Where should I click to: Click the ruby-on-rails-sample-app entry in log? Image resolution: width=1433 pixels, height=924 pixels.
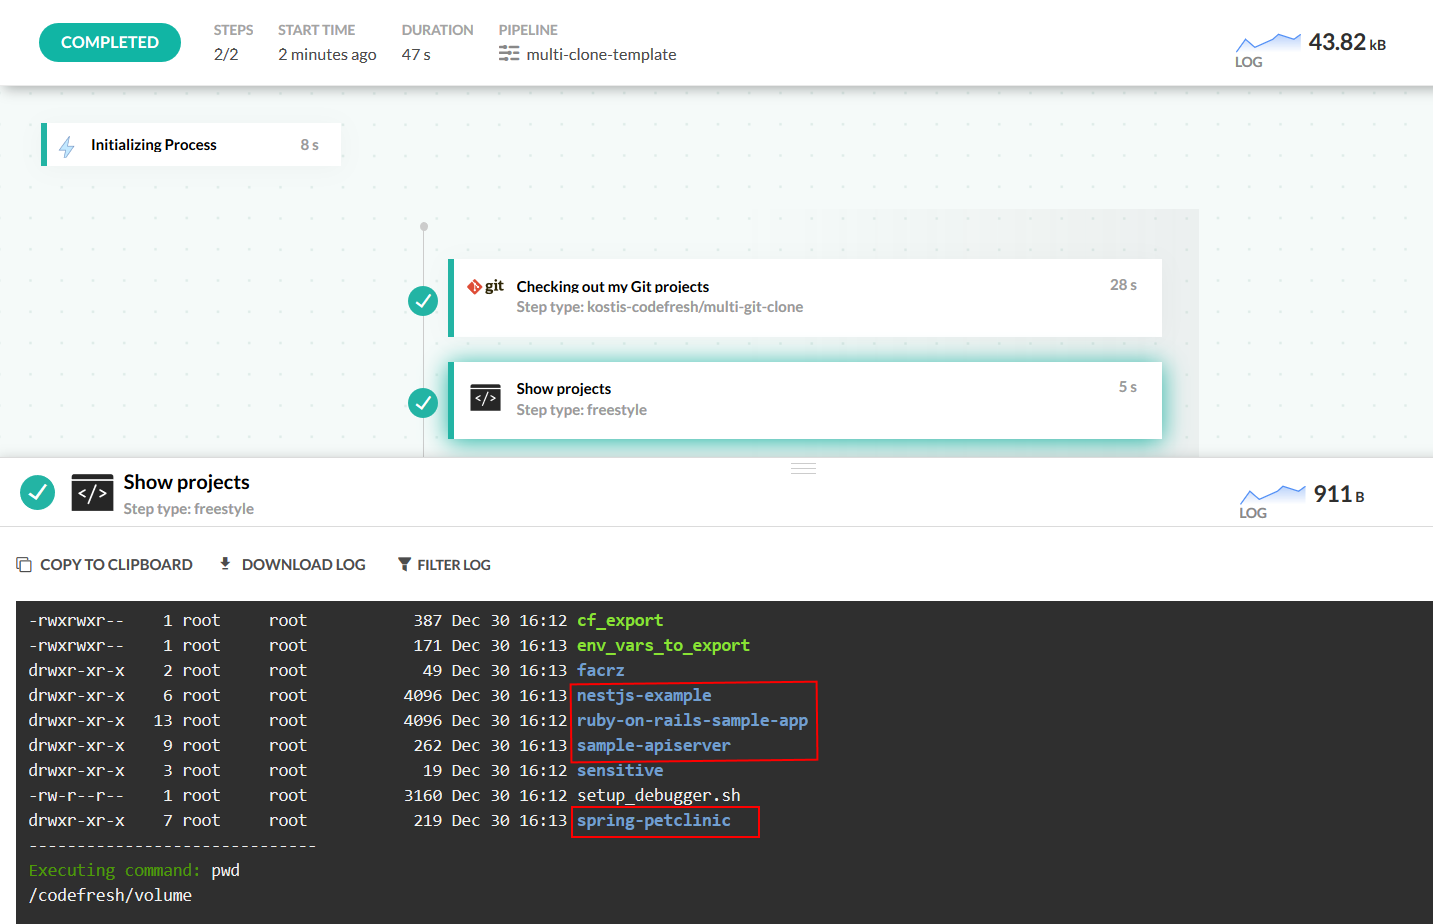[x=692, y=721]
